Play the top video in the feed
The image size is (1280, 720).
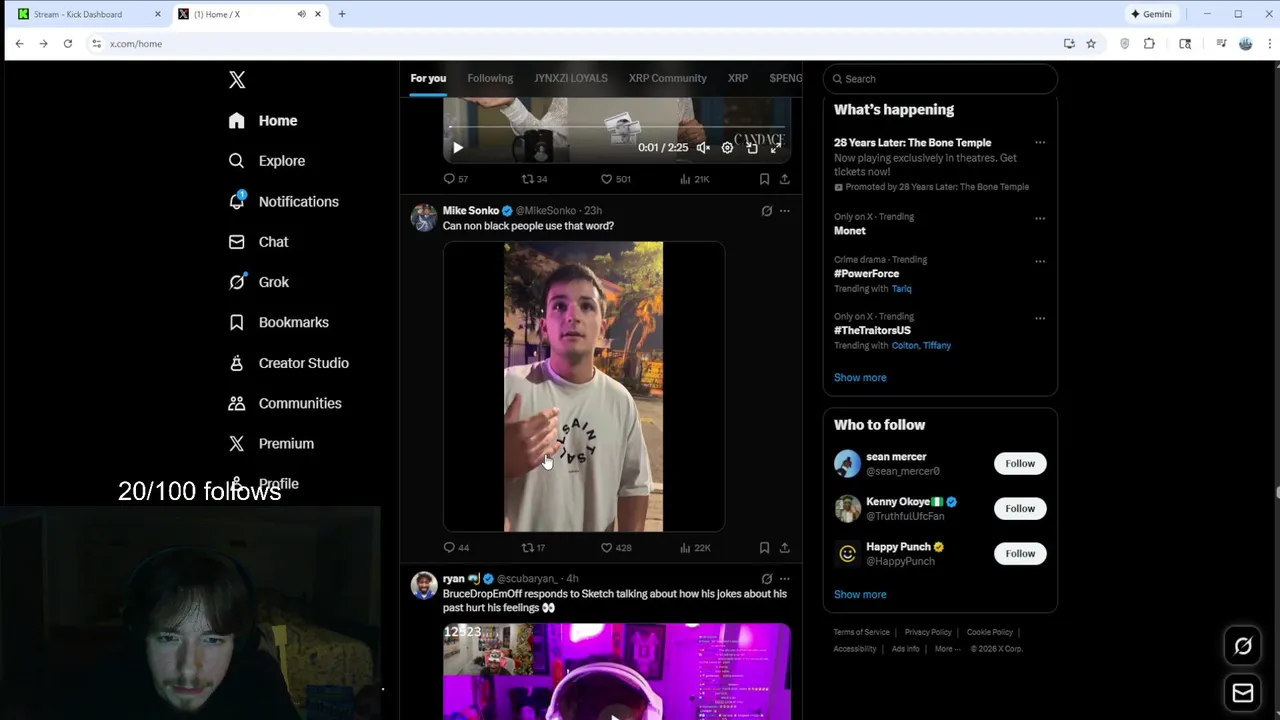(x=458, y=148)
